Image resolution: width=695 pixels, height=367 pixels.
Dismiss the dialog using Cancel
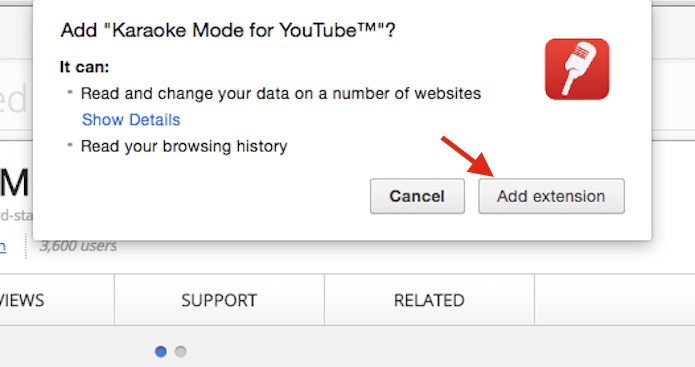tap(417, 196)
